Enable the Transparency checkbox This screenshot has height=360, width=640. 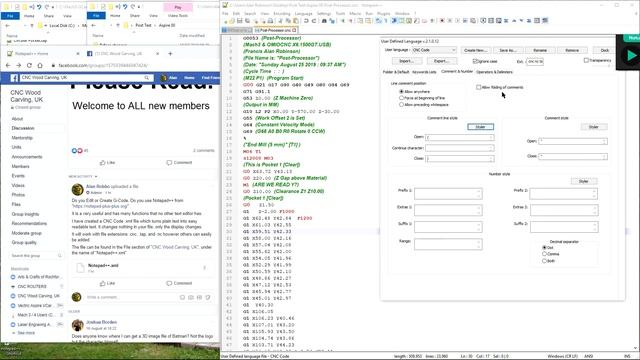point(586,60)
